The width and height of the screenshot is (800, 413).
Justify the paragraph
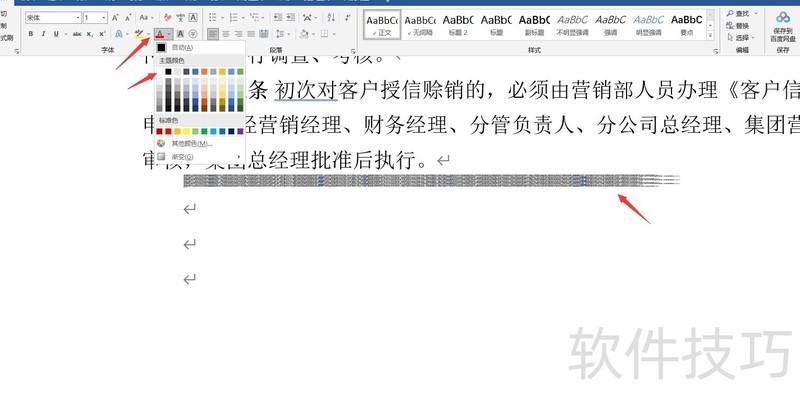coord(251,34)
